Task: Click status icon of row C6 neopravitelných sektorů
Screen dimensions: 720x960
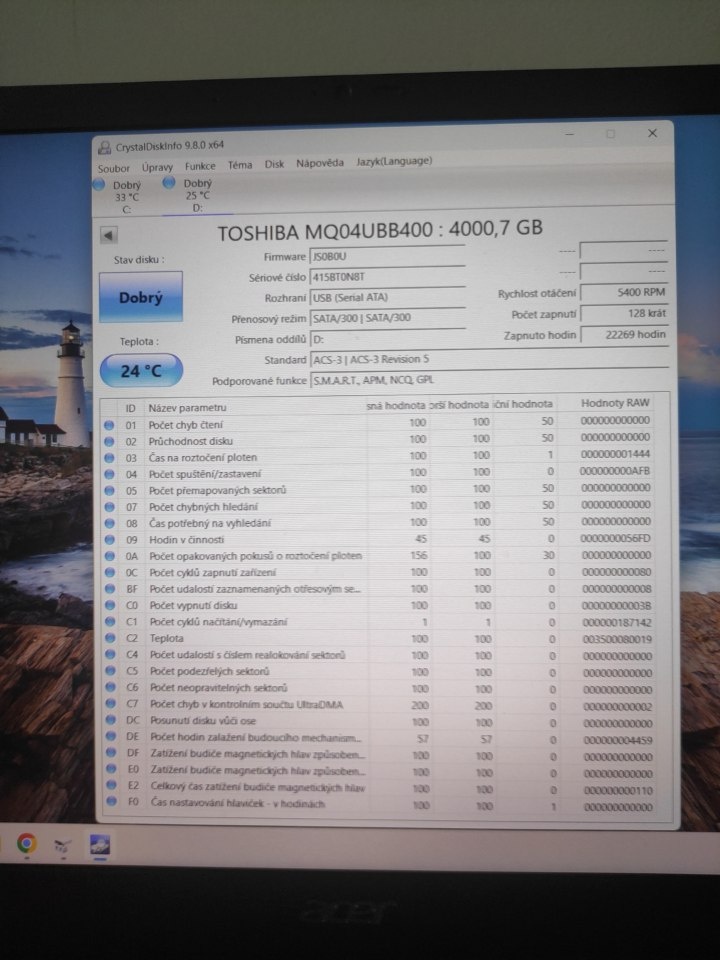Action: click(111, 688)
